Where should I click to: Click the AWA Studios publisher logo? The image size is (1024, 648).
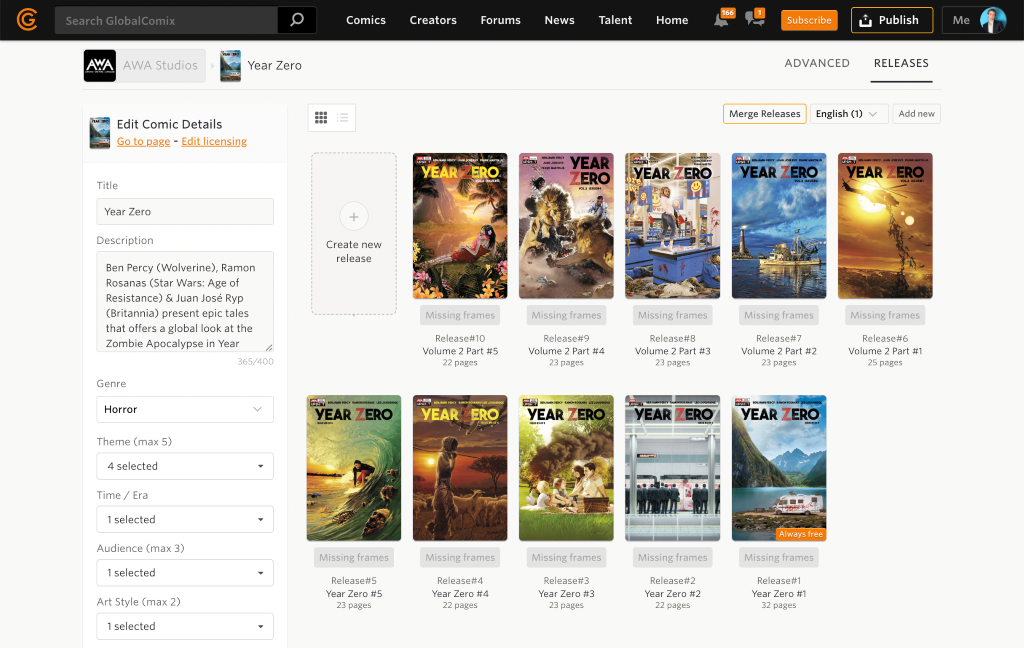[x=100, y=66]
